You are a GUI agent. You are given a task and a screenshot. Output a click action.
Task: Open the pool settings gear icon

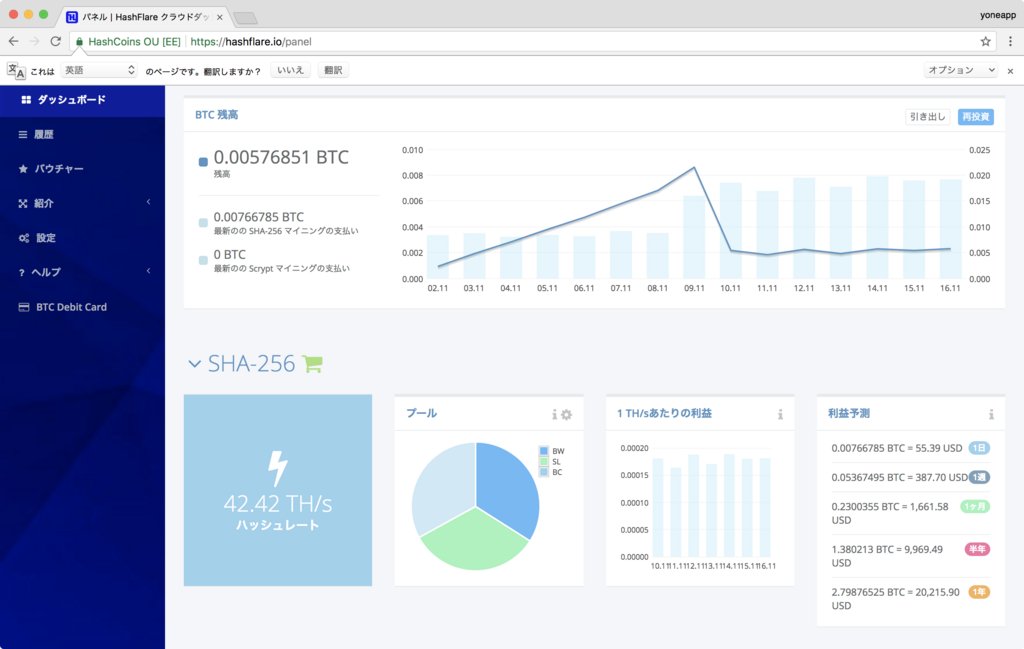[x=566, y=415]
